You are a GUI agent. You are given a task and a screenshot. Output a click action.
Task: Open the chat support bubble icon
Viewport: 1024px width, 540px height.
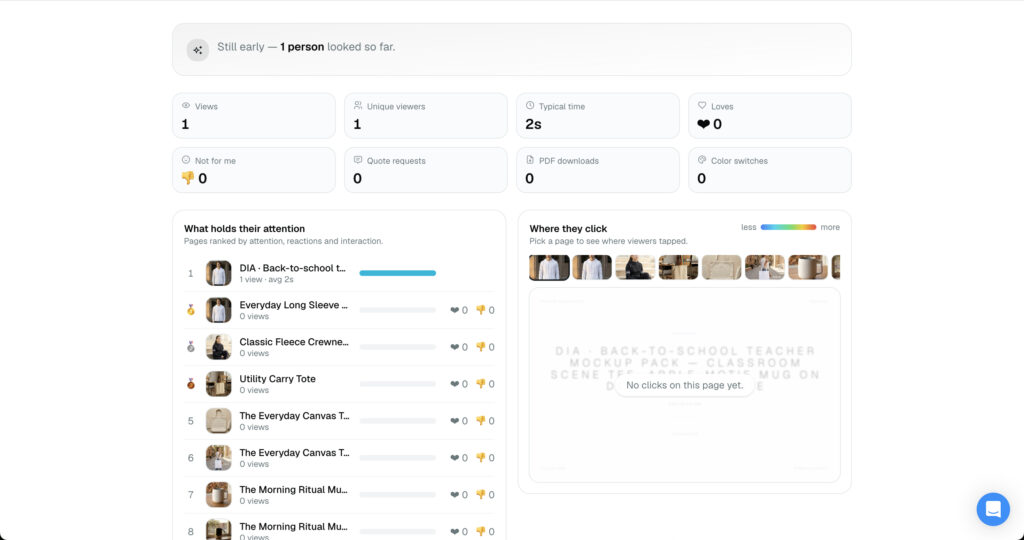point(993,509)
